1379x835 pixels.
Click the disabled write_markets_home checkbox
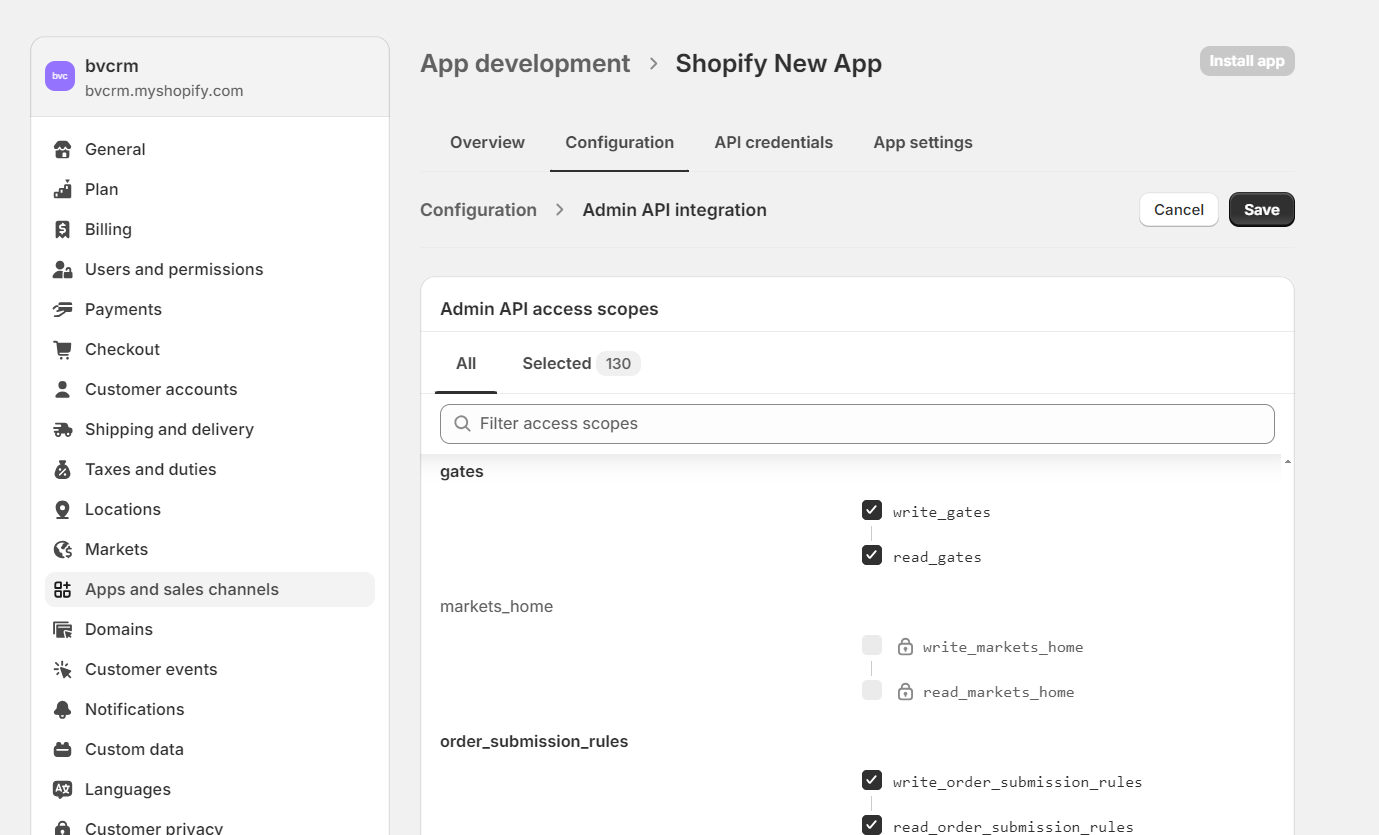coord(872,646)
